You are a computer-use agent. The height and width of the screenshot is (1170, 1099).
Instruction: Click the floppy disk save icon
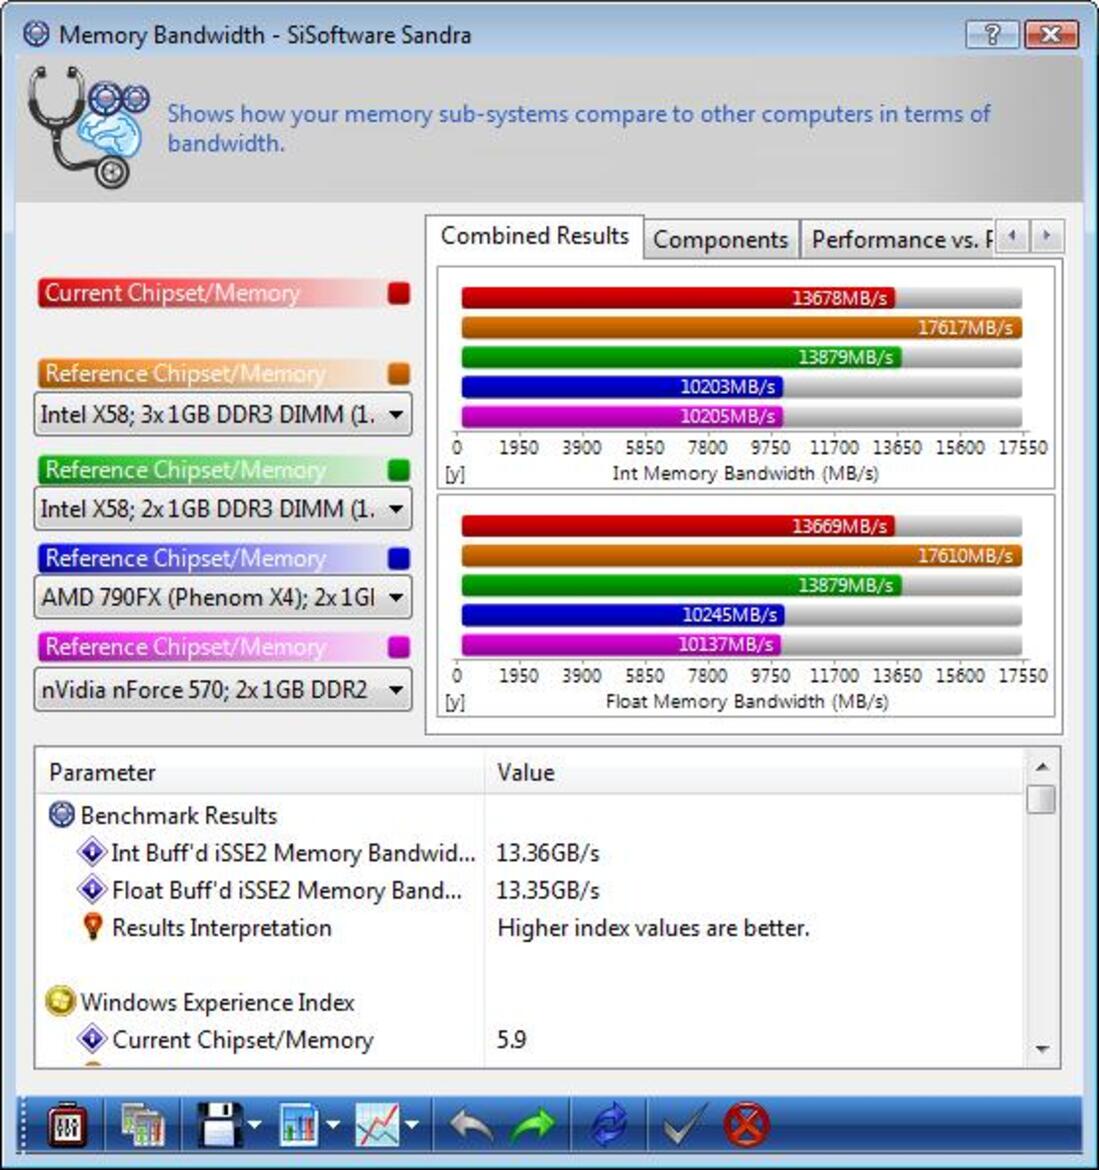pos(219,1125)
